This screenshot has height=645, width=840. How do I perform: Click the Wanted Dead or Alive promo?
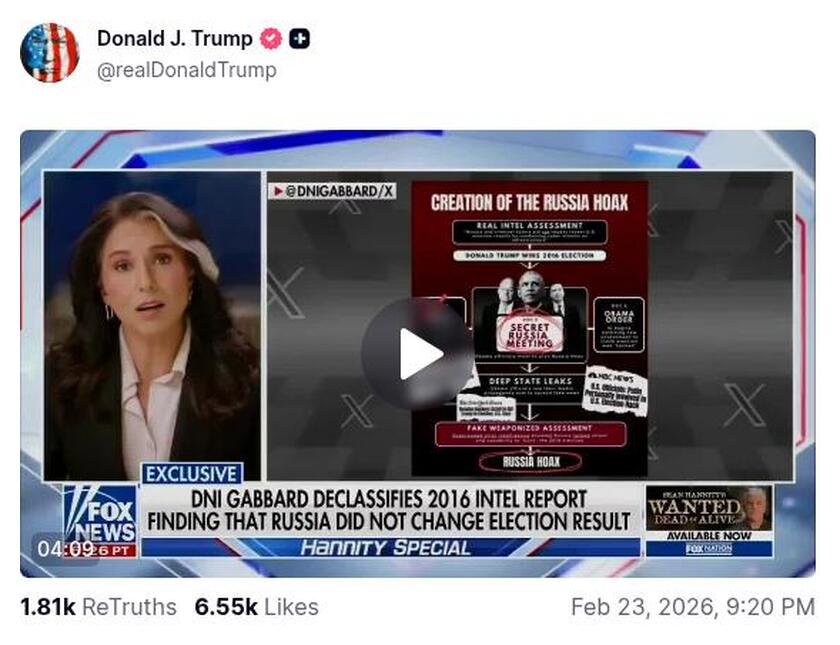(x=709, y=508)
